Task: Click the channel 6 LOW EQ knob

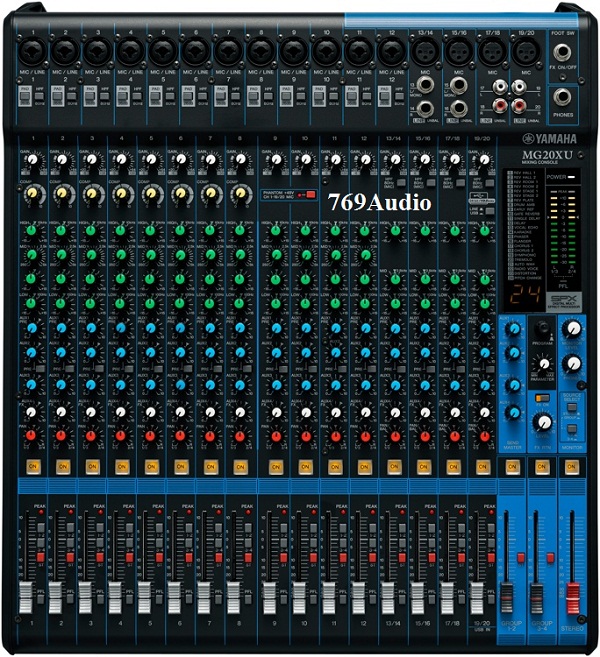Action: 180,303
